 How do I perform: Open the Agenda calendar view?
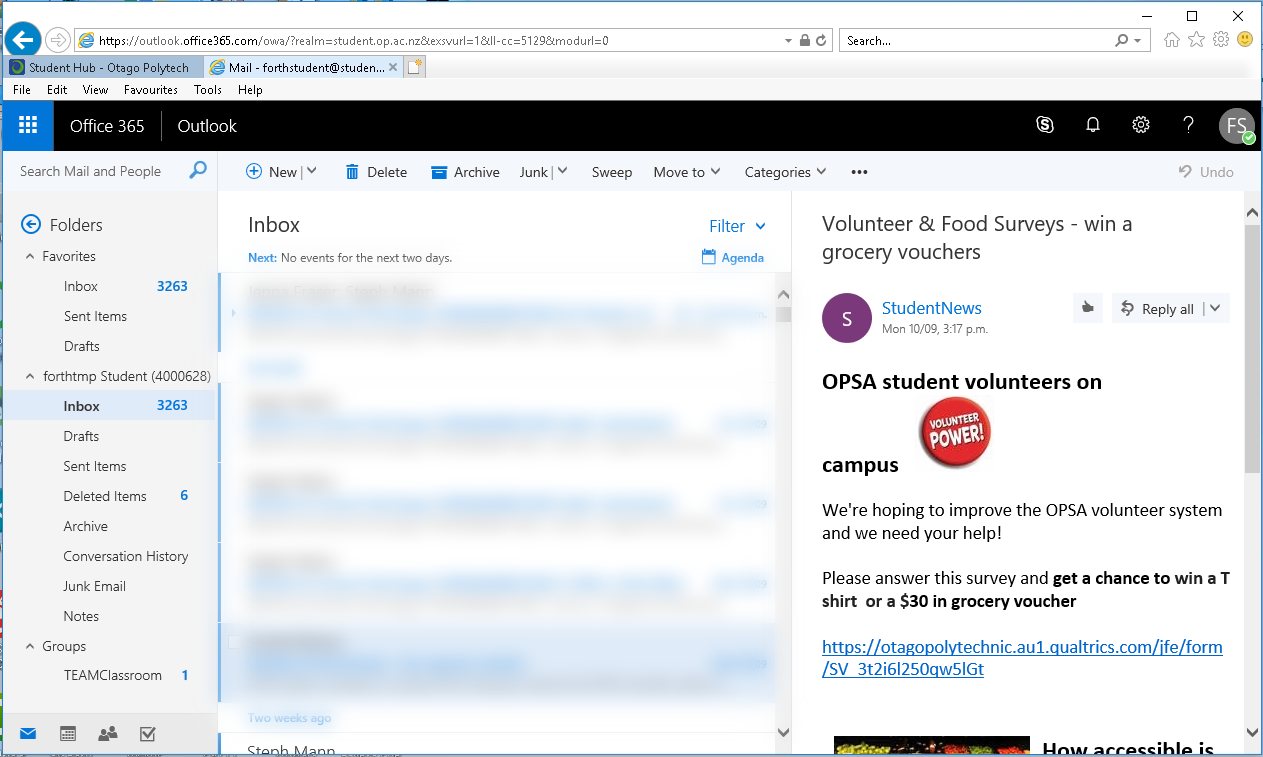(x=733, y=257)
